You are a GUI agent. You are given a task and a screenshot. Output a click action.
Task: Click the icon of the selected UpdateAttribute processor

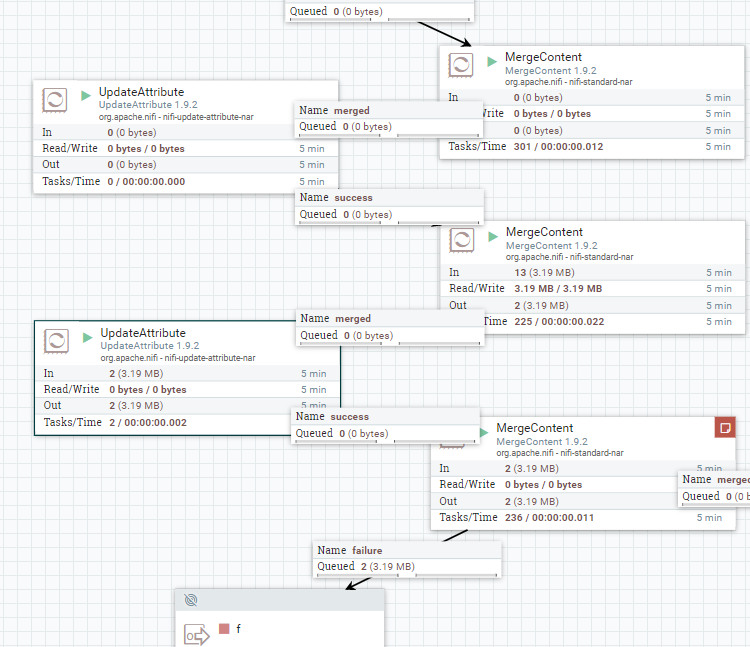(x=56, y=340)
